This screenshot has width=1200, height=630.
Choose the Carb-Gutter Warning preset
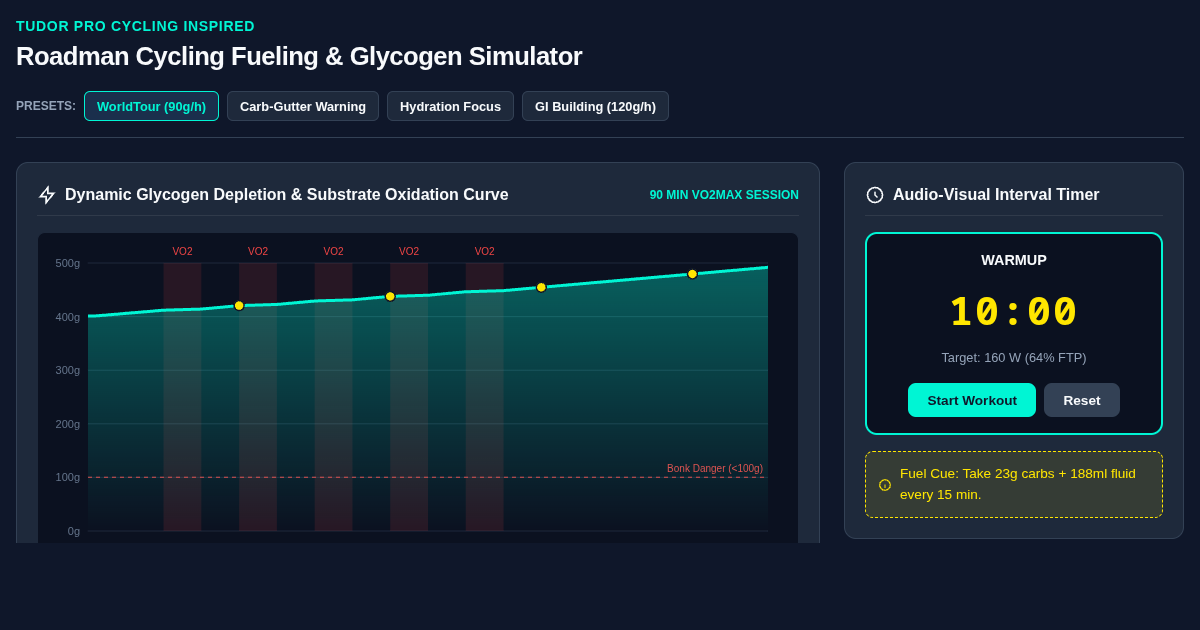pyautogui.click(x=303, y=106)
